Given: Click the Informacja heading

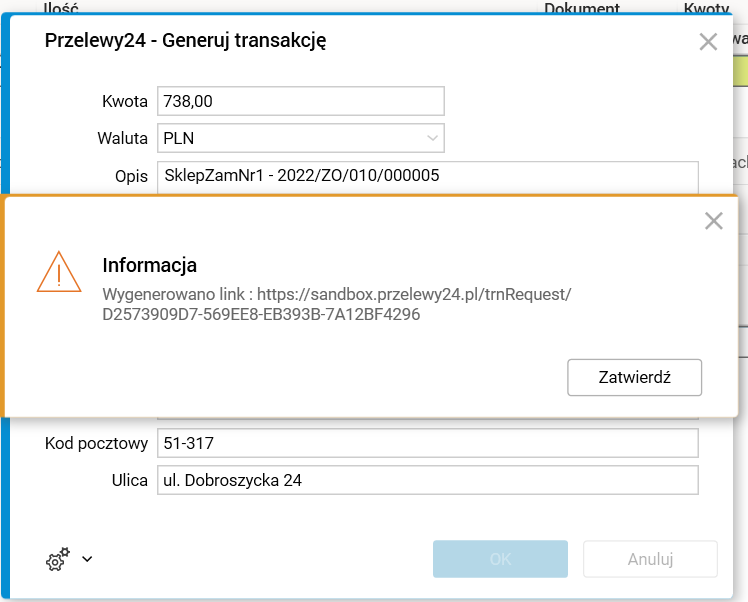Looking at the screenshot, I should (149, 265).
